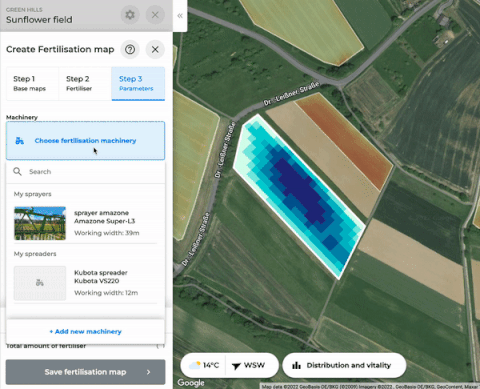The width and height of the screenshot is (480, 389).
Task: Close the Sunflower field panel
Action: pyautogui.click(x=155, y=15)
